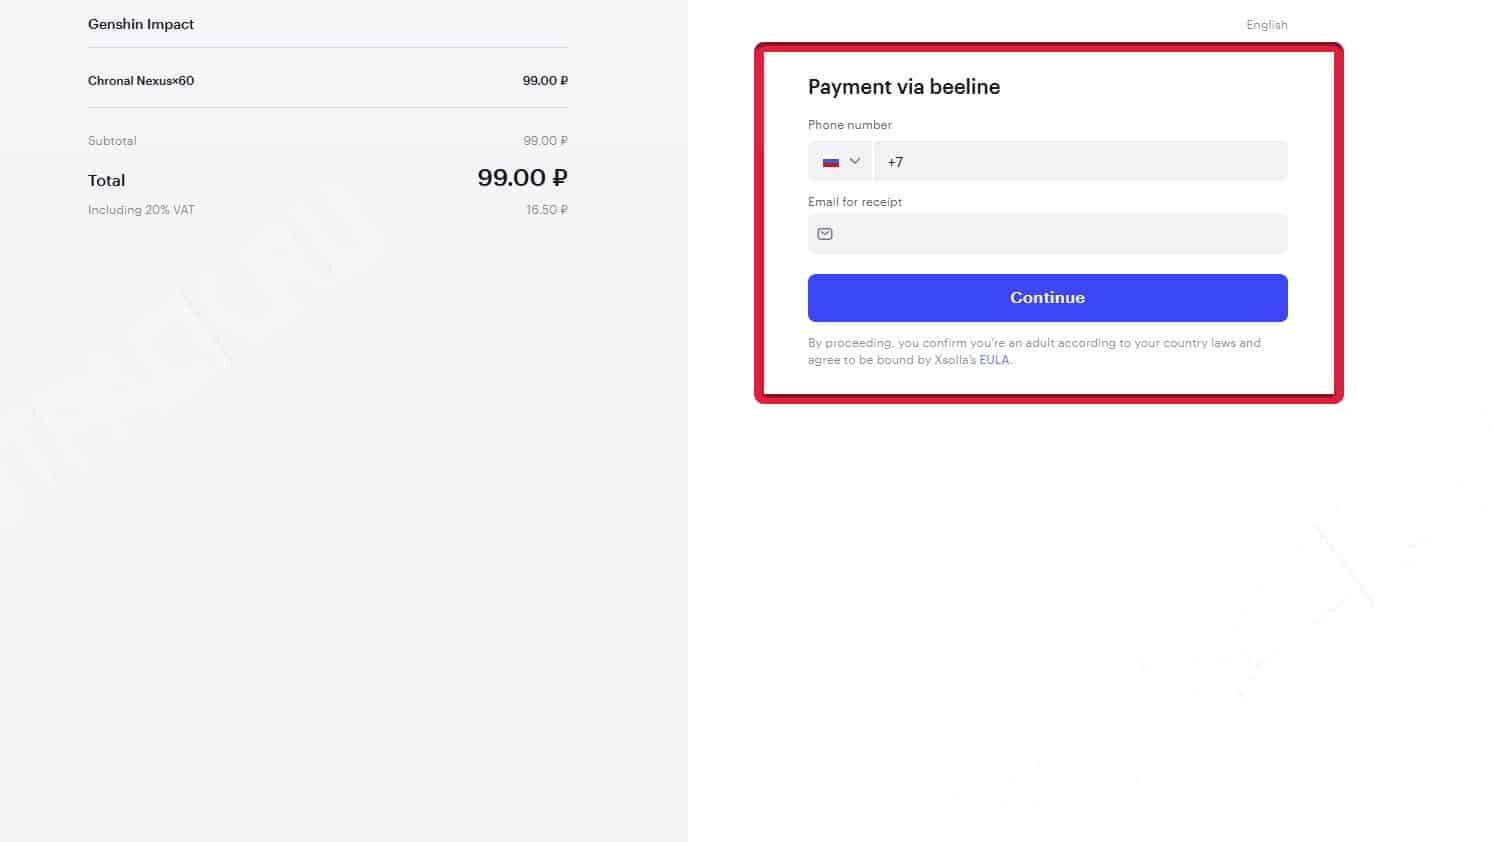Click the Phone number field label
Image resolution: width=1494 pixels, height=842 pixels.
(850, 125)
